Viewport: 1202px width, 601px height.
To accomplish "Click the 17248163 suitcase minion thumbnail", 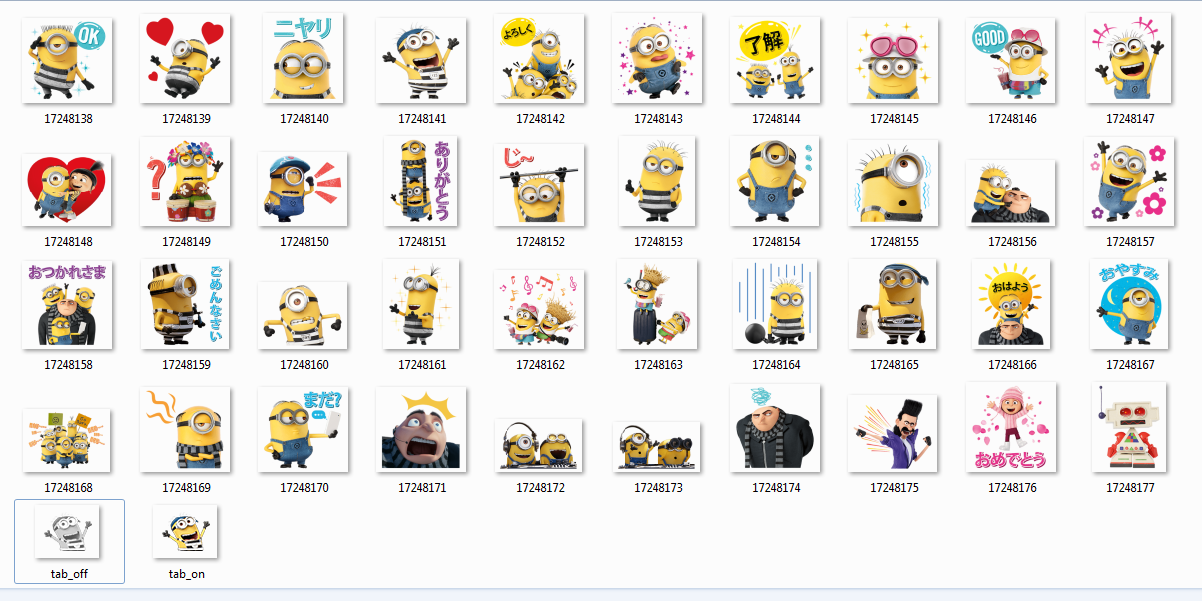I will pos(658,304).
